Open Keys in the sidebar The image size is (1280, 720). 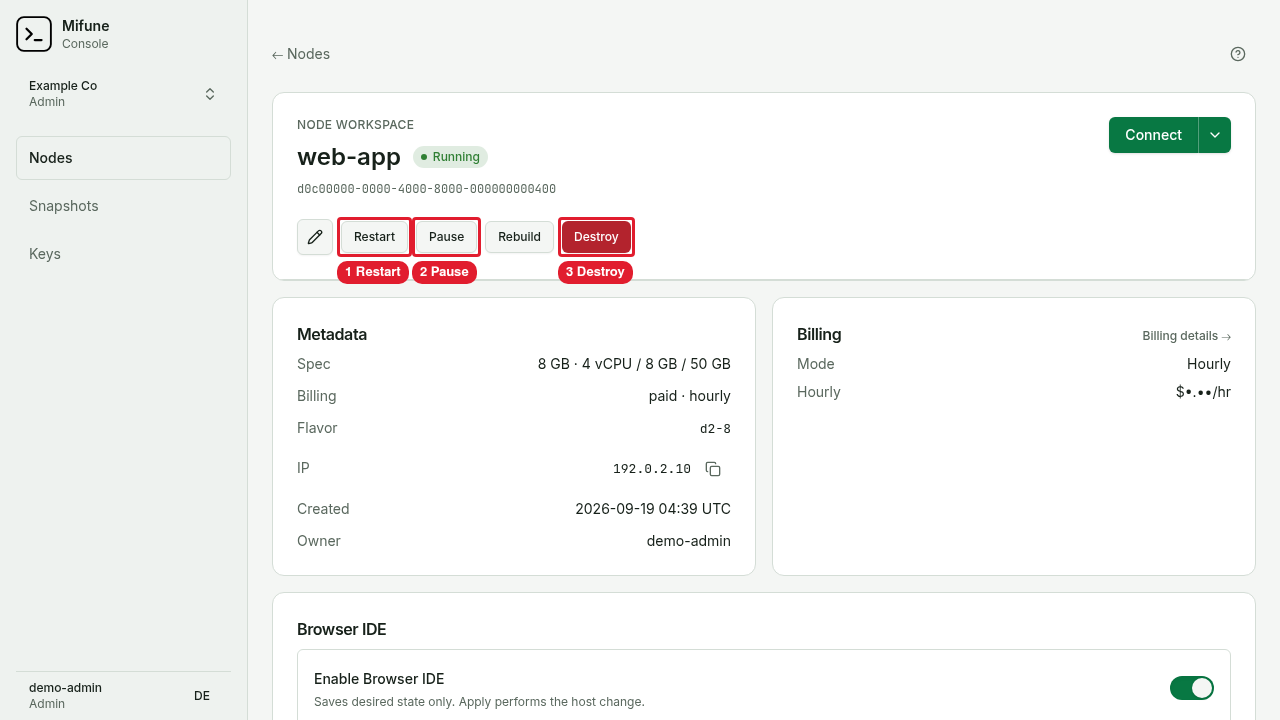click(x=123, y=254)
